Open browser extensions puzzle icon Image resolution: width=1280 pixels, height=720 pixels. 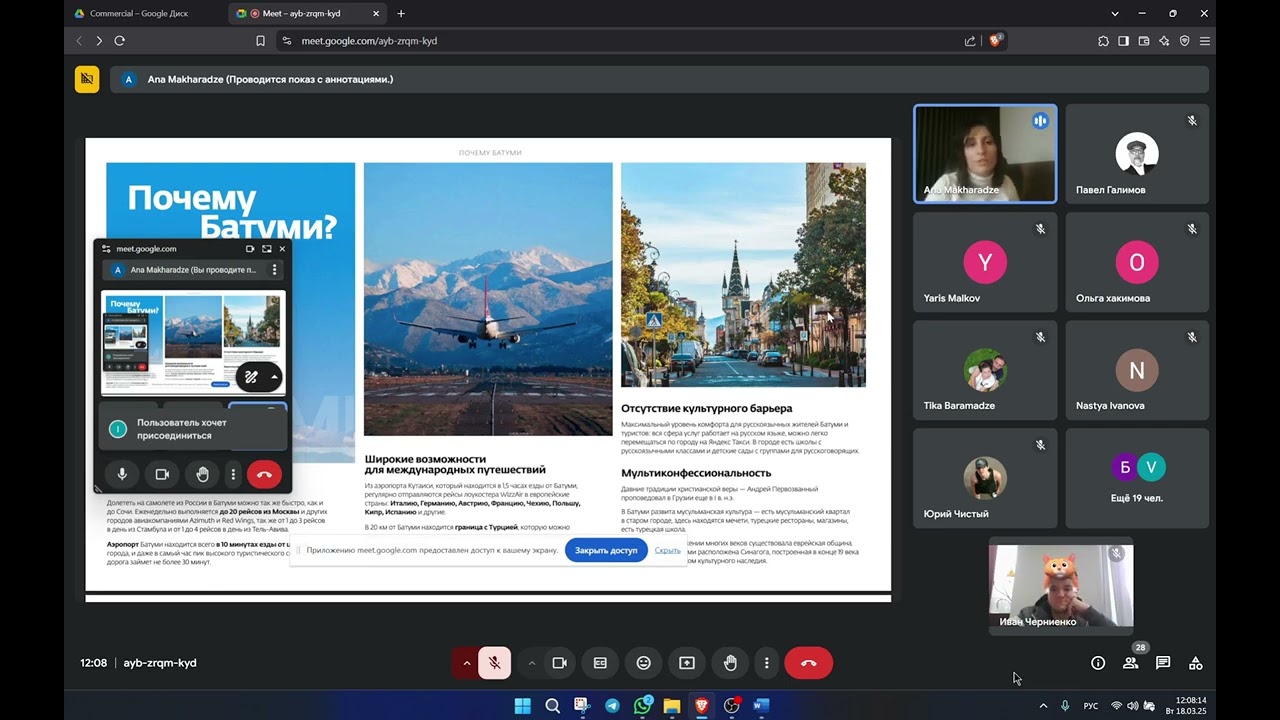click(x=1103, y=41)
